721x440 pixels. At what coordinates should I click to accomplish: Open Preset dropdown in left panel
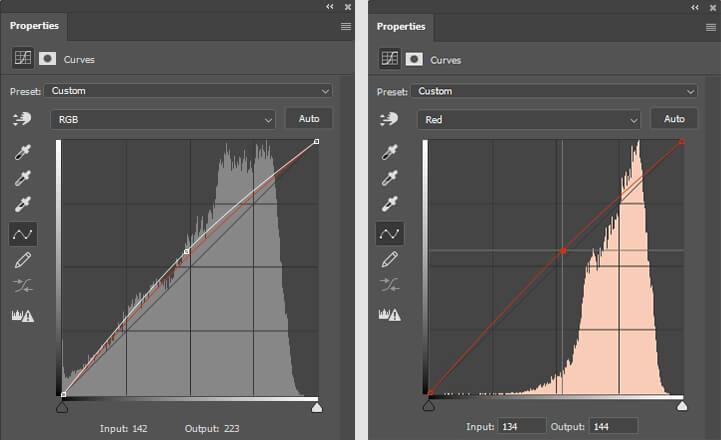(189, 91)
